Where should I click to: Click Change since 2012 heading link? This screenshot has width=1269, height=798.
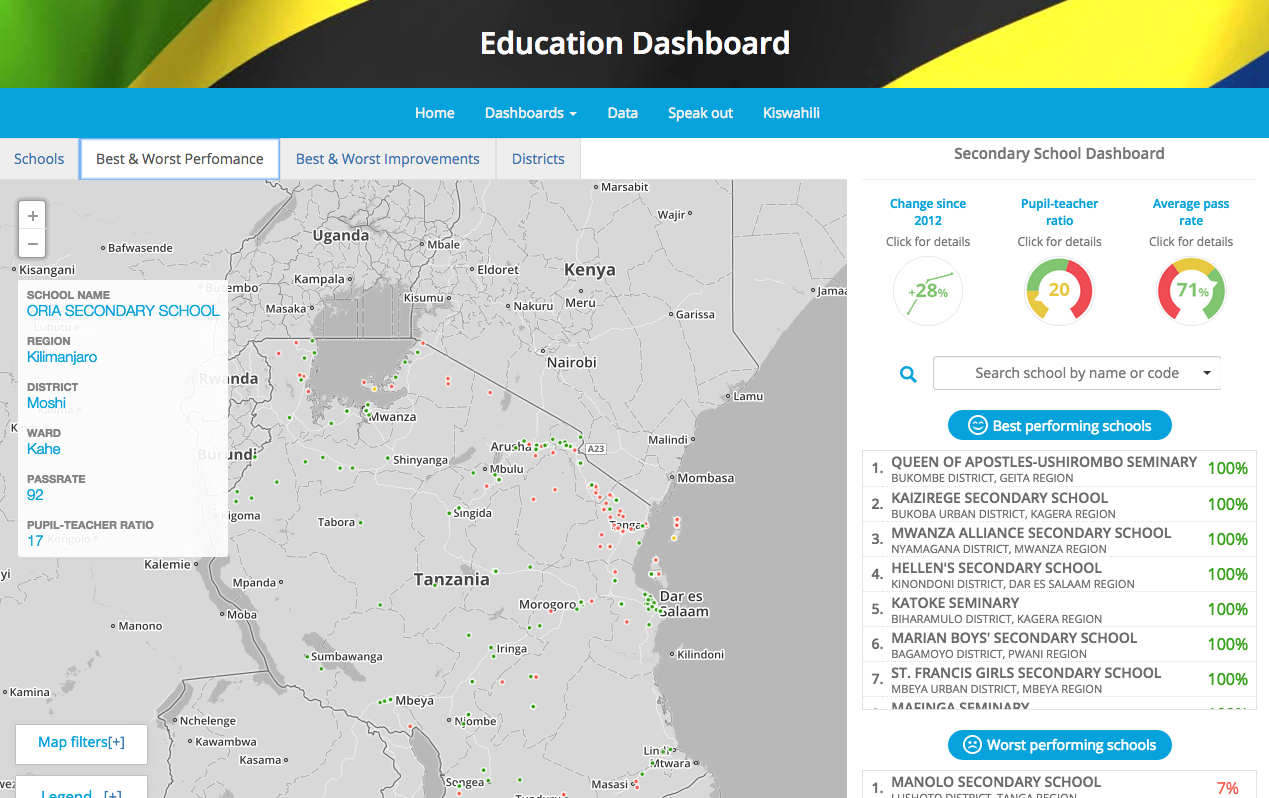point(928,212)
